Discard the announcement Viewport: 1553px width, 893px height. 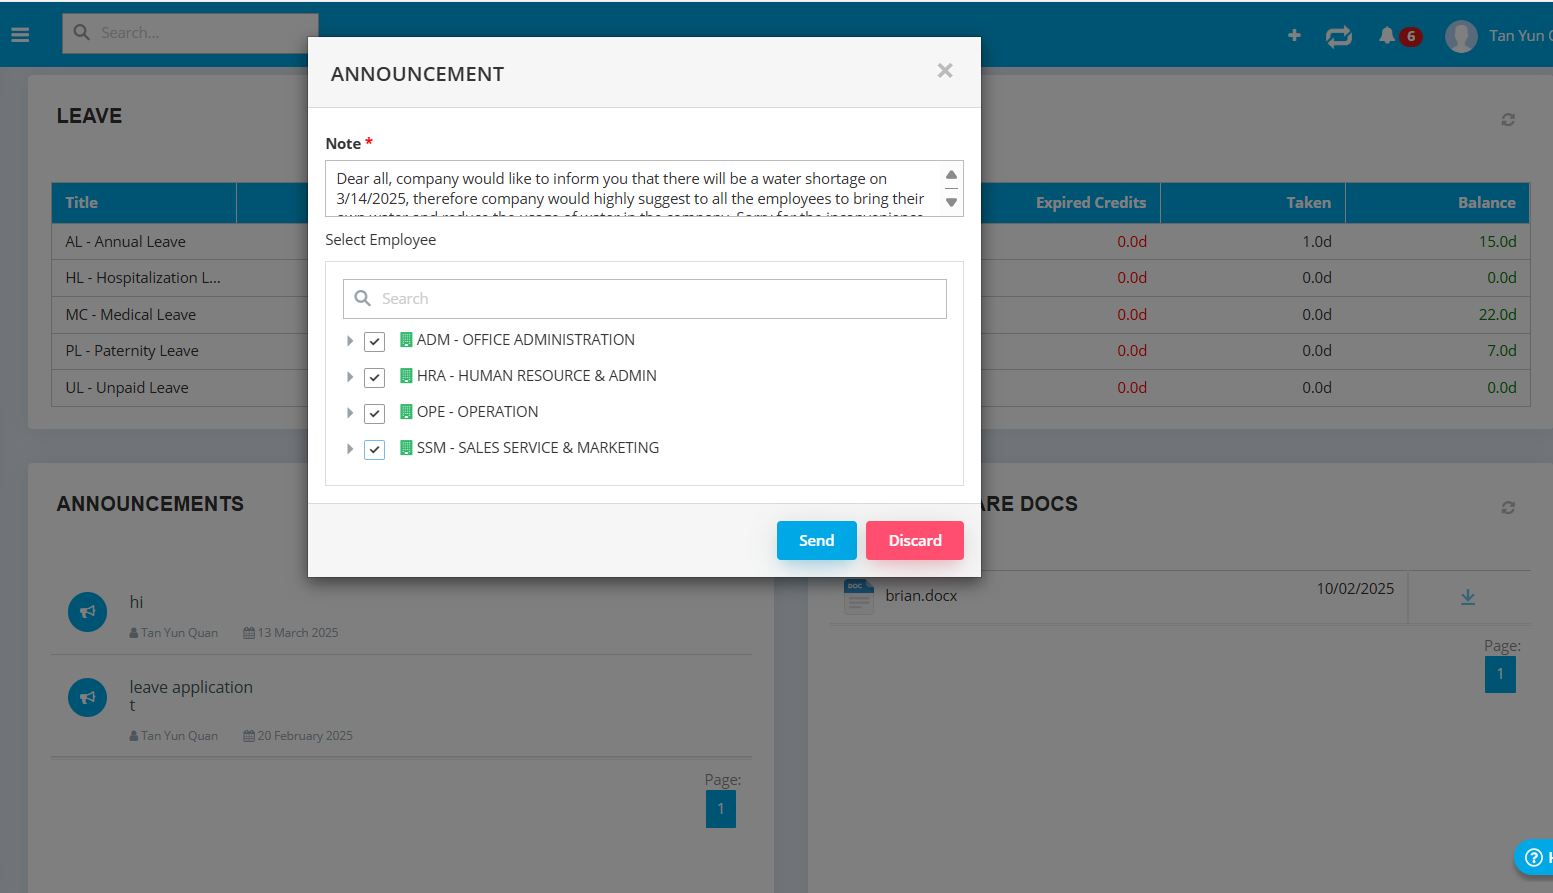tap(915, 540)
